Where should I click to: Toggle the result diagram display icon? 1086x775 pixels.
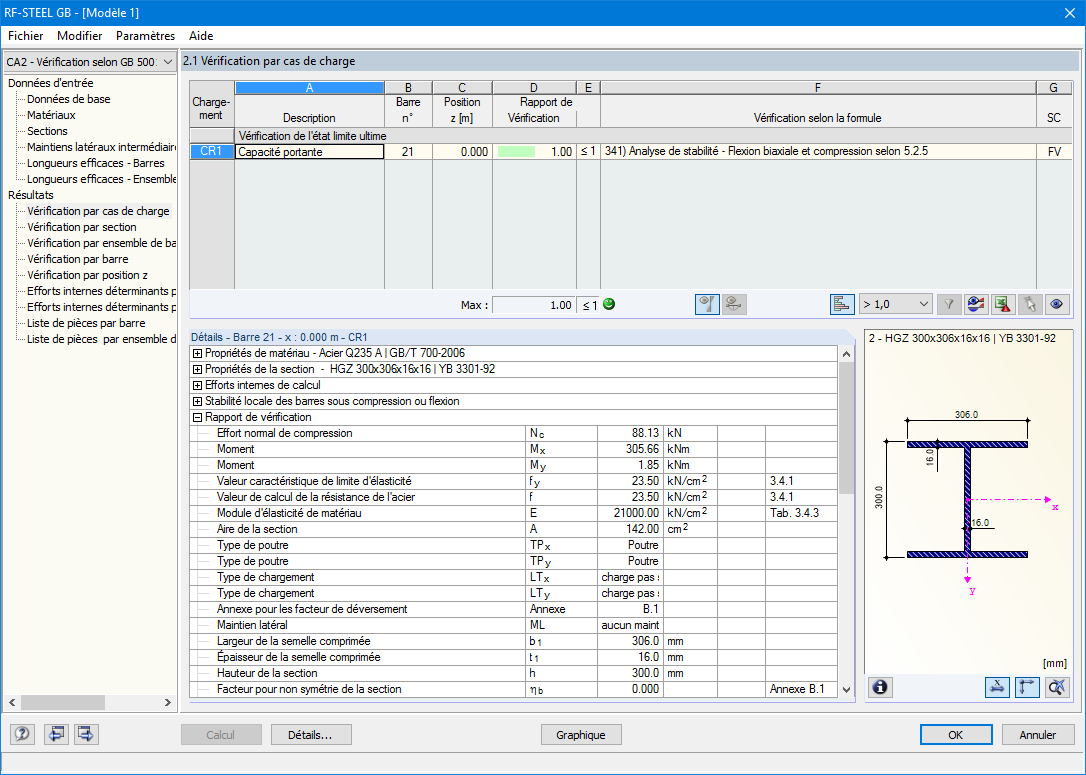tap(707, 304)
